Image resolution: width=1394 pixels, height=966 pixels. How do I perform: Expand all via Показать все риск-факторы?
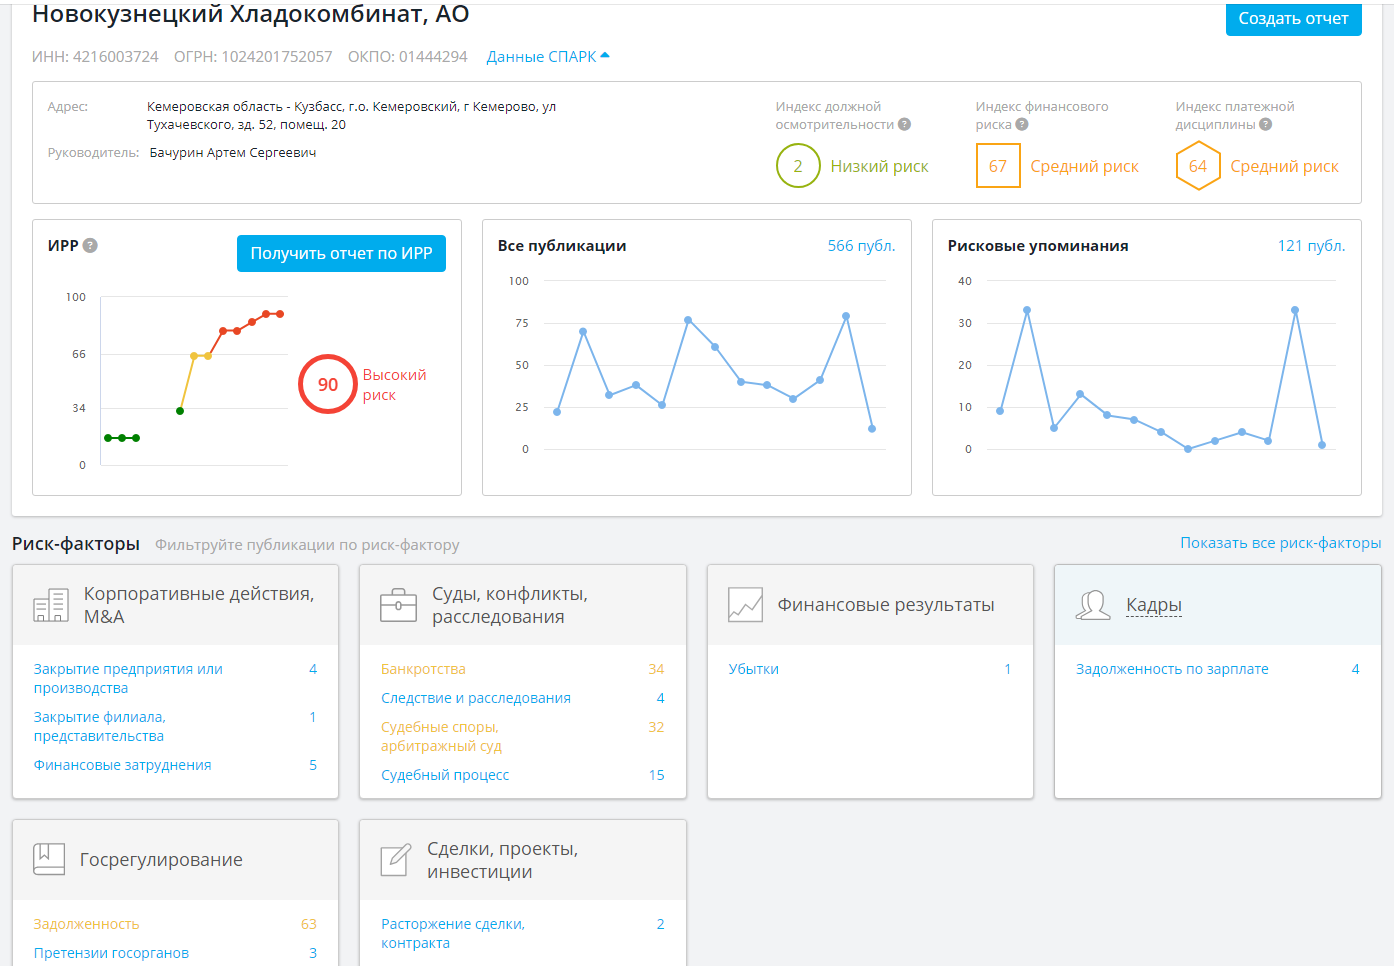pyautogui.click(x=1280, y=543)
